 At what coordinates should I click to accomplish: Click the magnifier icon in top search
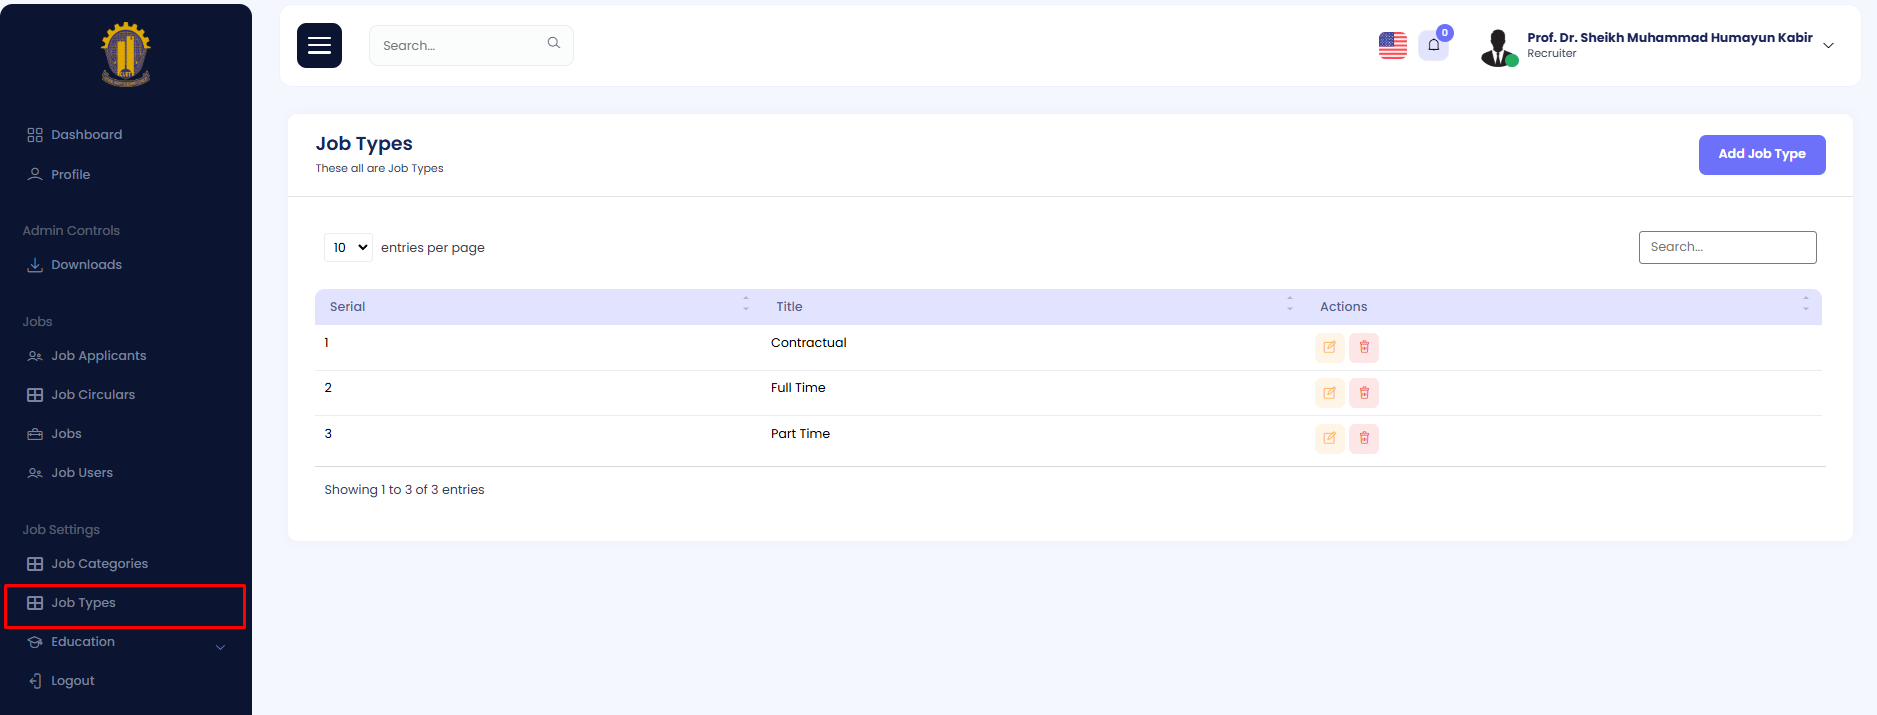coord(553,43)
